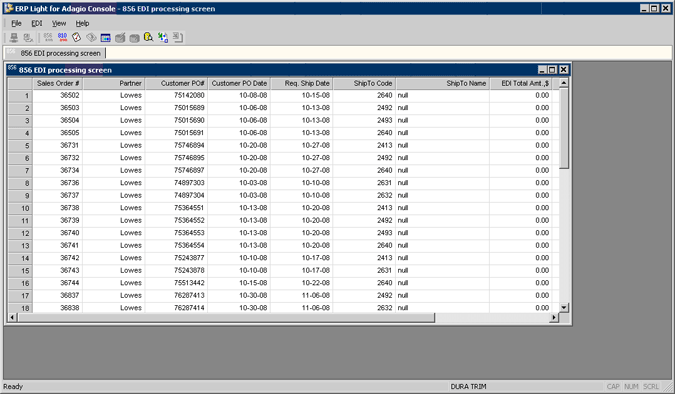Click the green-blue data transfer toolbar icon
This screenshot has width=675, height=394.
tap(163, 38)
